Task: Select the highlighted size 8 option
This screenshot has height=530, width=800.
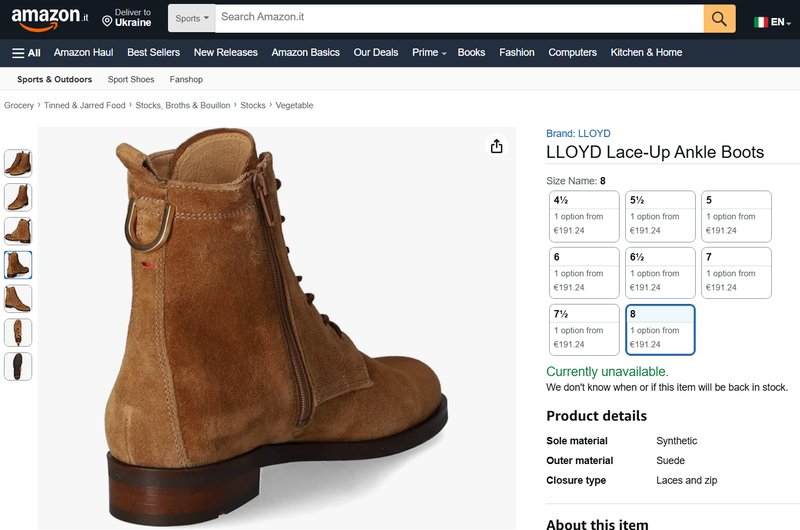Action: [x=660, y=330]
